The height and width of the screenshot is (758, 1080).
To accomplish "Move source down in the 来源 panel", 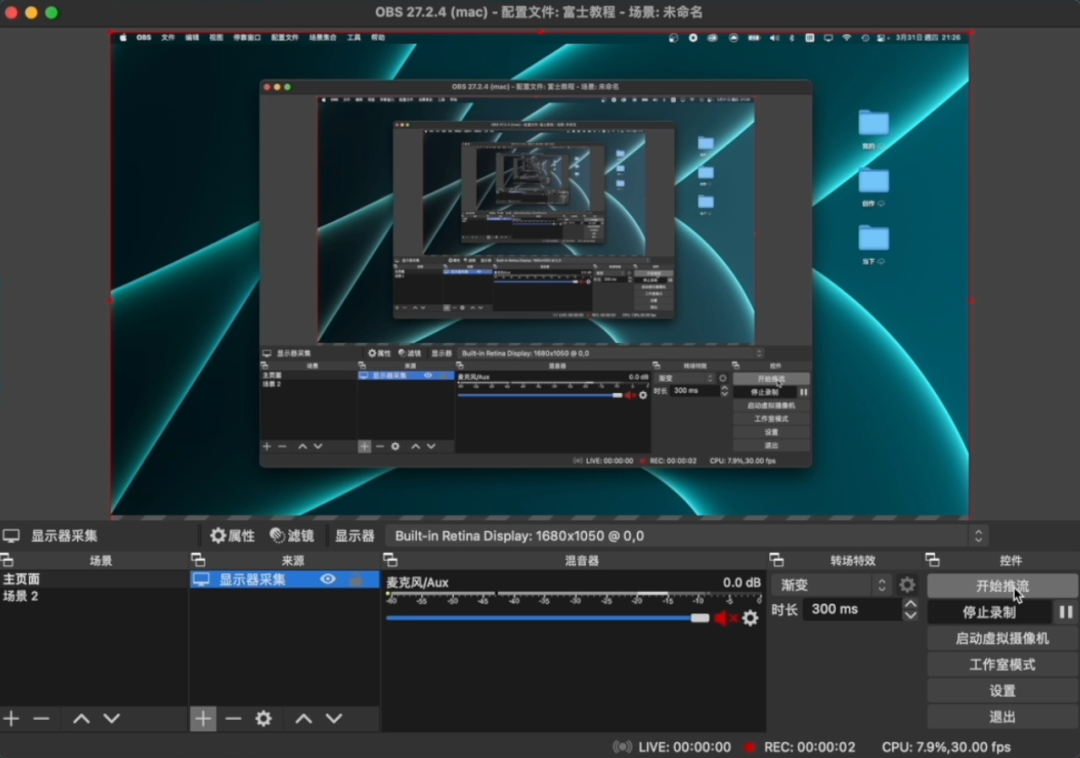I will pos(334,719).
